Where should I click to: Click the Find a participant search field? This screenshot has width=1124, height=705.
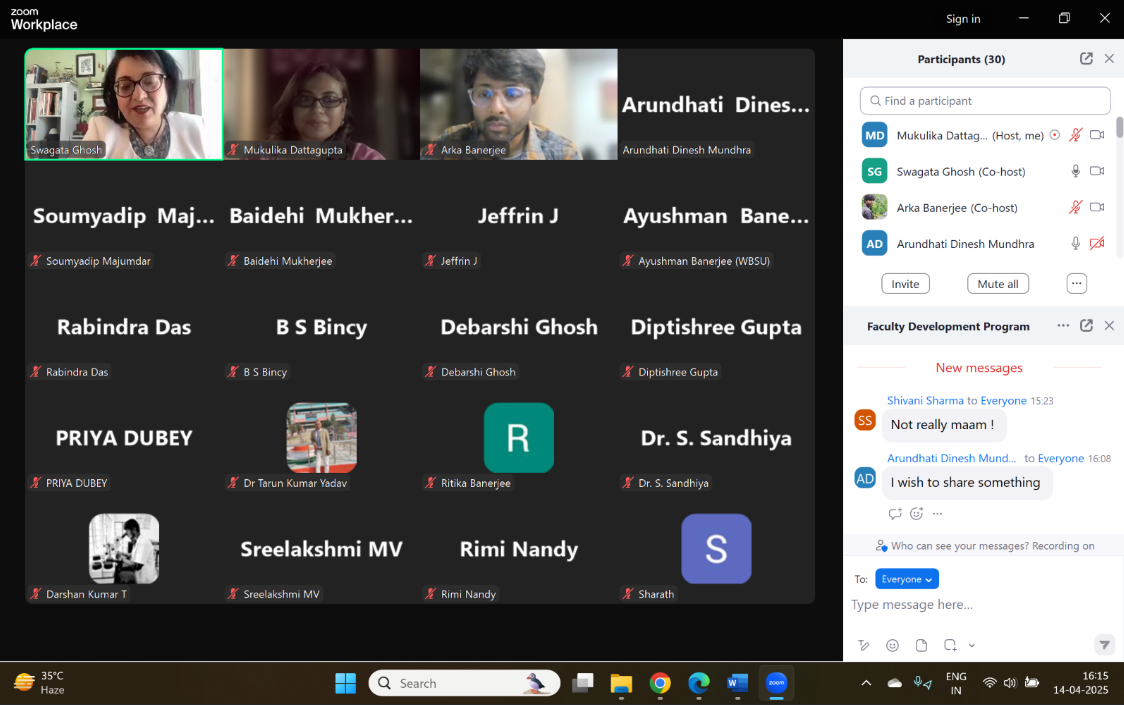(985, 101)
